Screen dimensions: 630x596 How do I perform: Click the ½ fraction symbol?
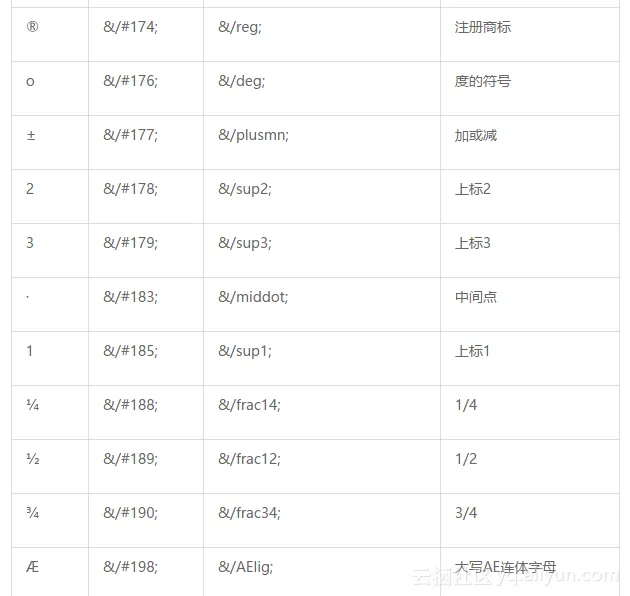point(32,459)
